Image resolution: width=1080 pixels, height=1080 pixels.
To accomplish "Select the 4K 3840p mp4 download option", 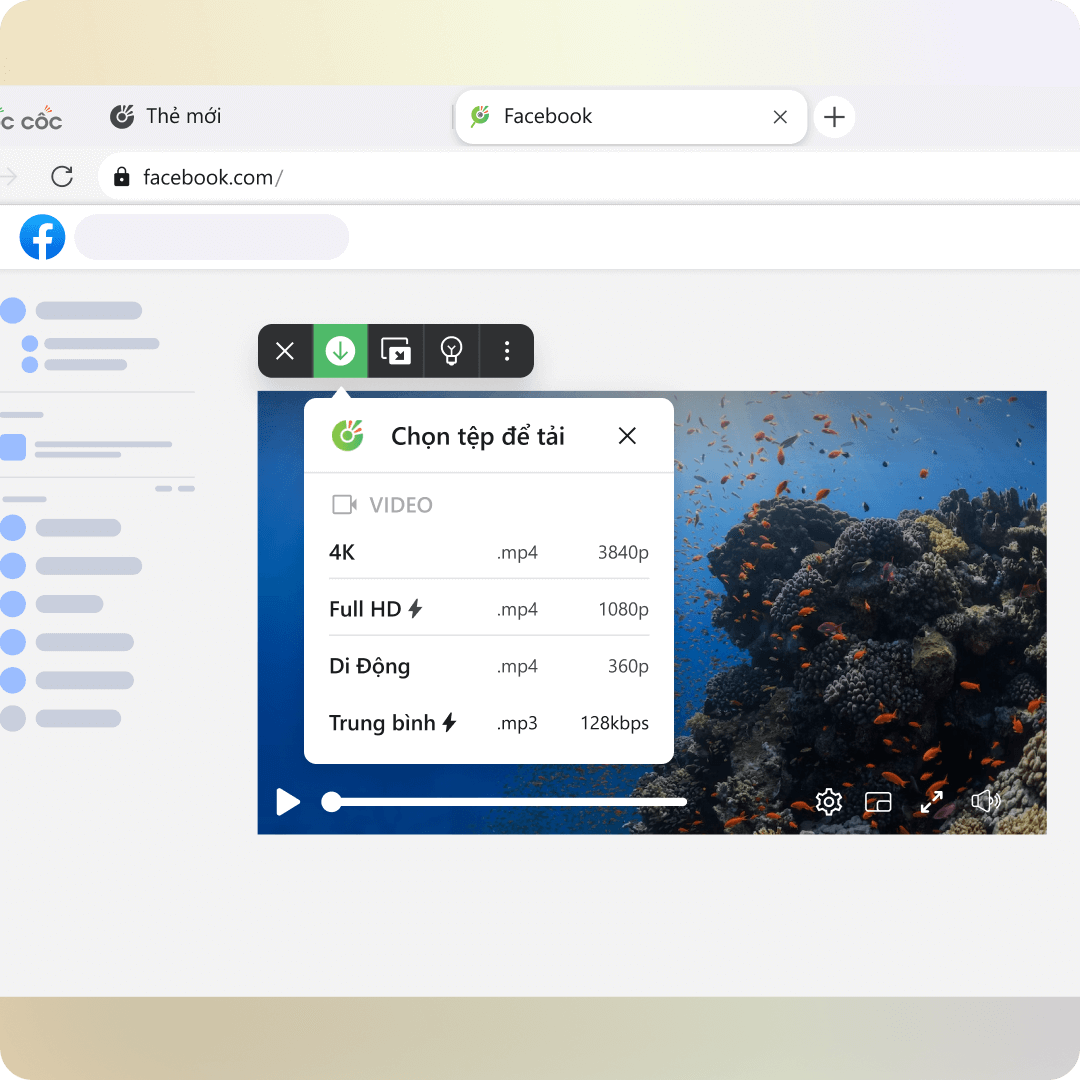I will pyautogui.click(x=488, y=553).
